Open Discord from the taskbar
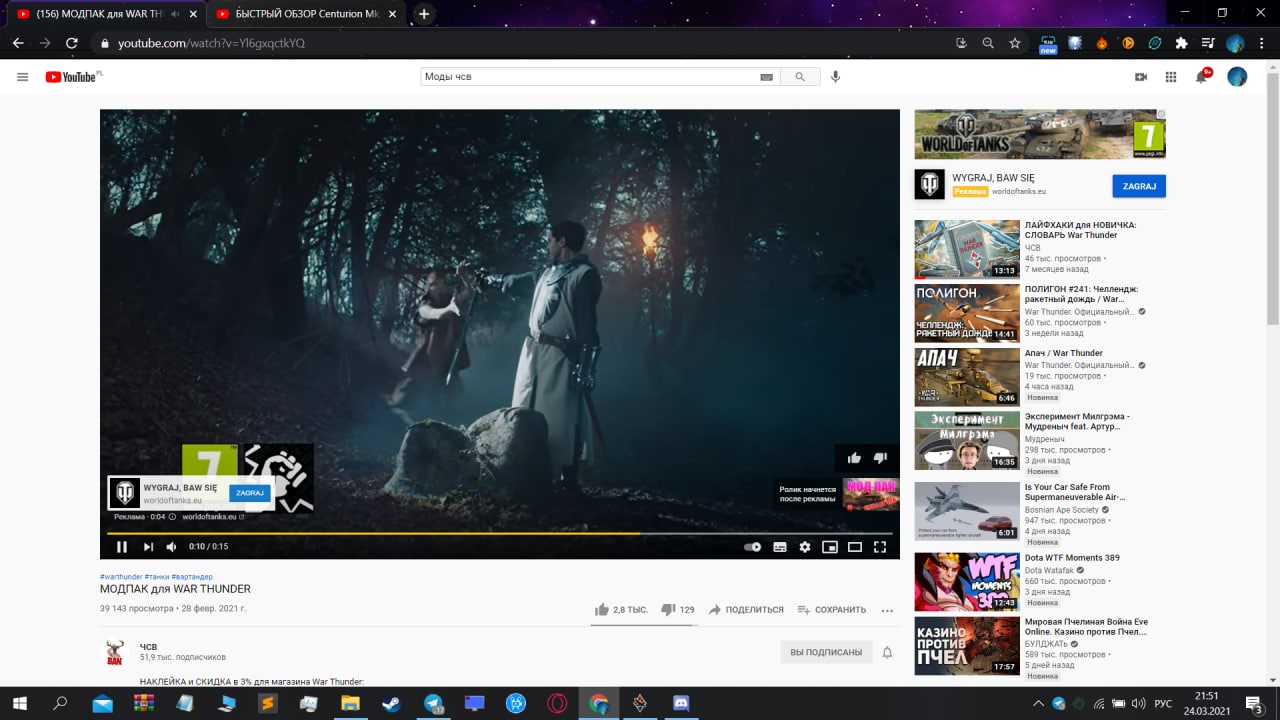This screenshot has height=720, width=1280. (x=681, y=703)
